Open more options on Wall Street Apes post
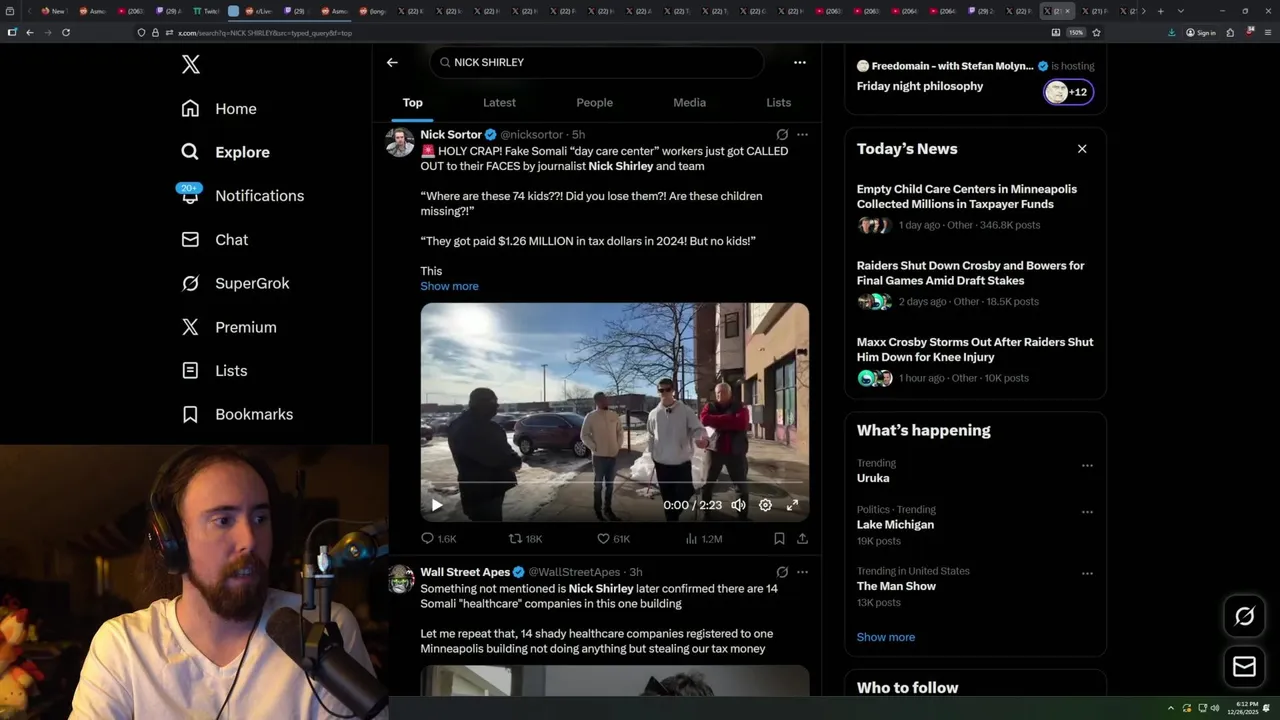Image resolution: width=1280 pixels, height=720 pixels. (x=802, y=572)
